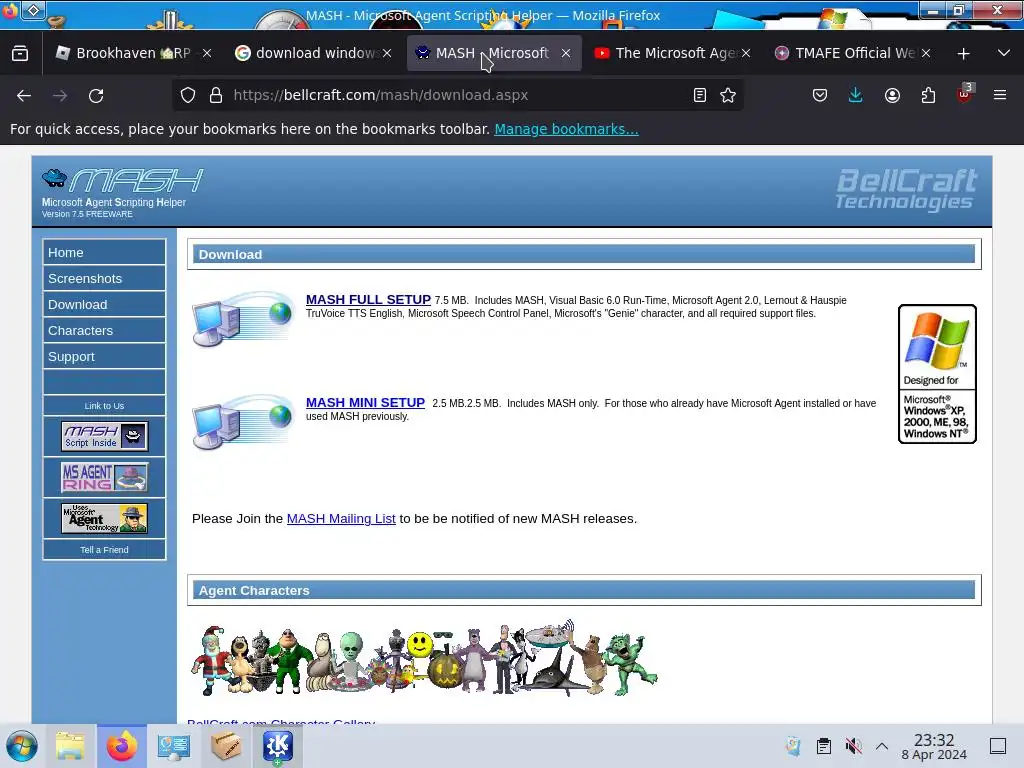Click the Uses Microsoft Agent Technology badge
Screen dimensions: 1024x768
104,519
